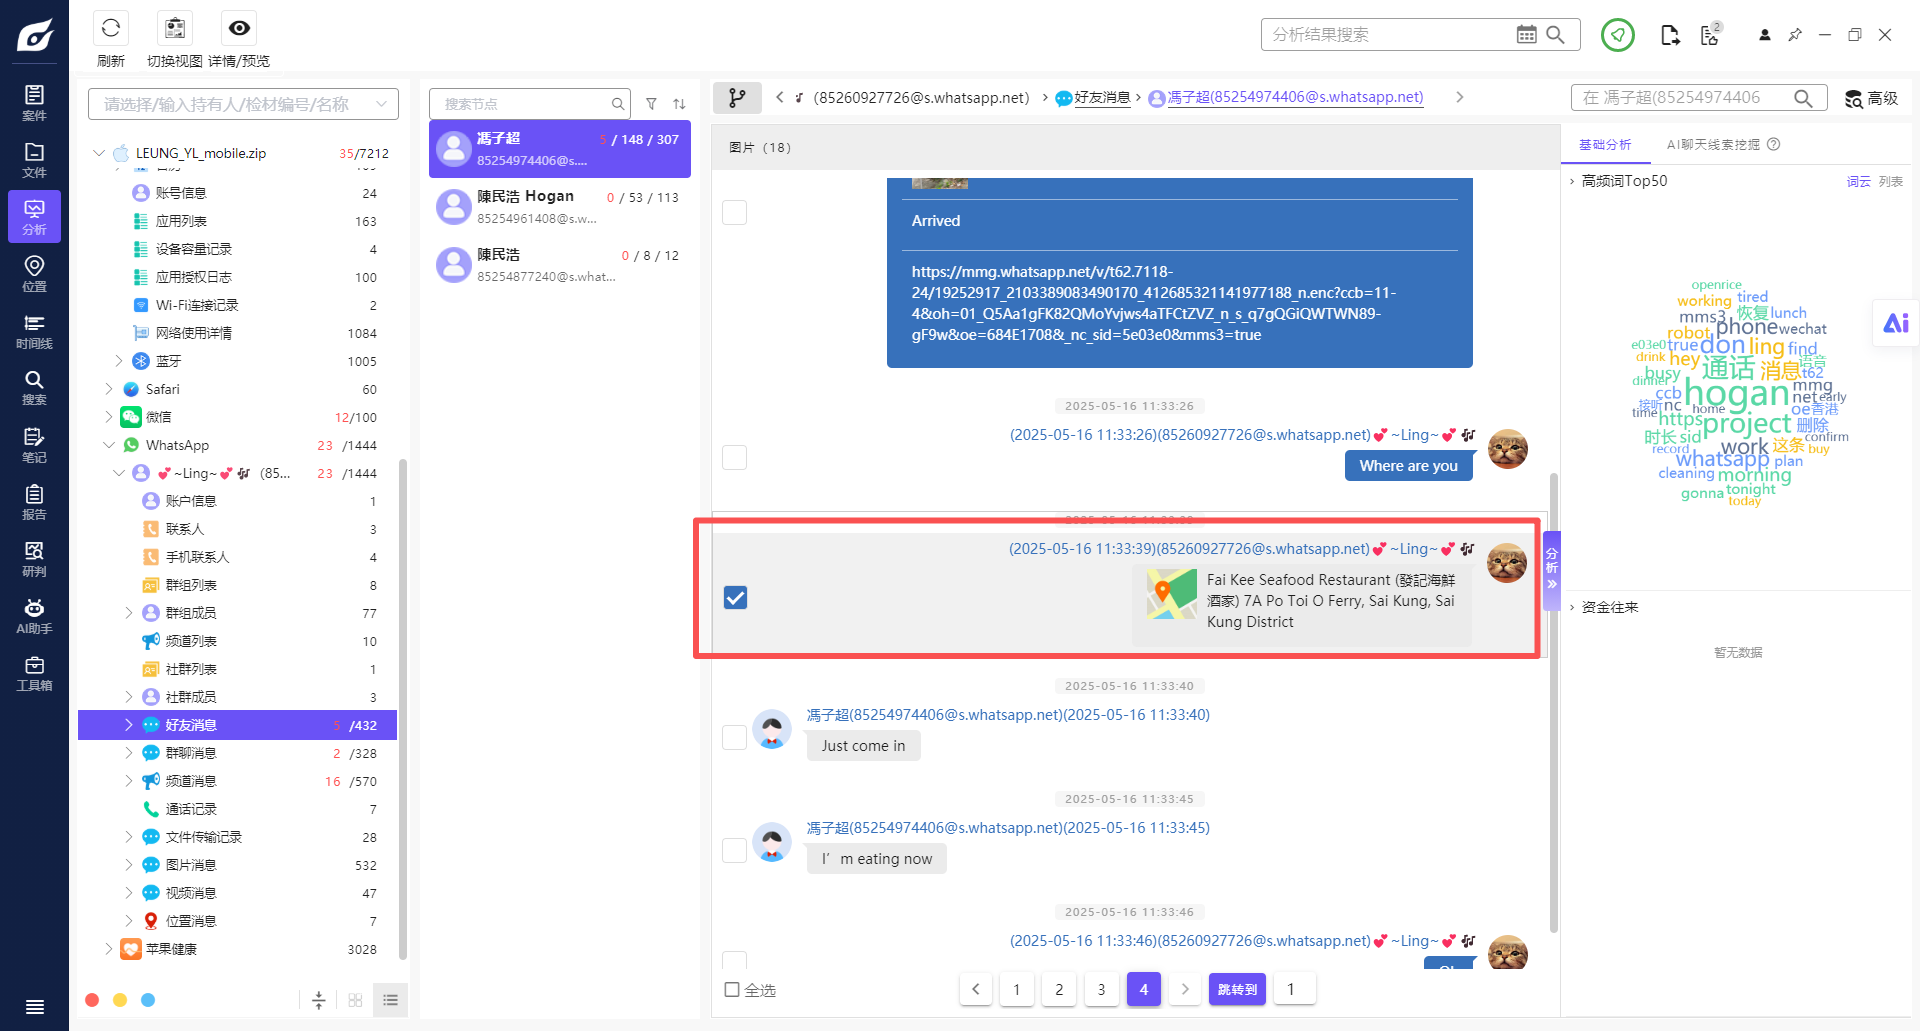1920x1031 pixels.
Task: Collapse the WhatsApp tree node
Action: 109,445
